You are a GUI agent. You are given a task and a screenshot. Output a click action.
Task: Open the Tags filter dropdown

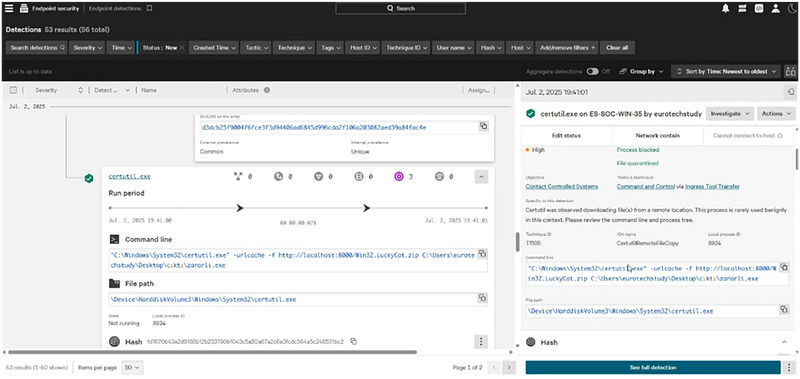point(331,47)
